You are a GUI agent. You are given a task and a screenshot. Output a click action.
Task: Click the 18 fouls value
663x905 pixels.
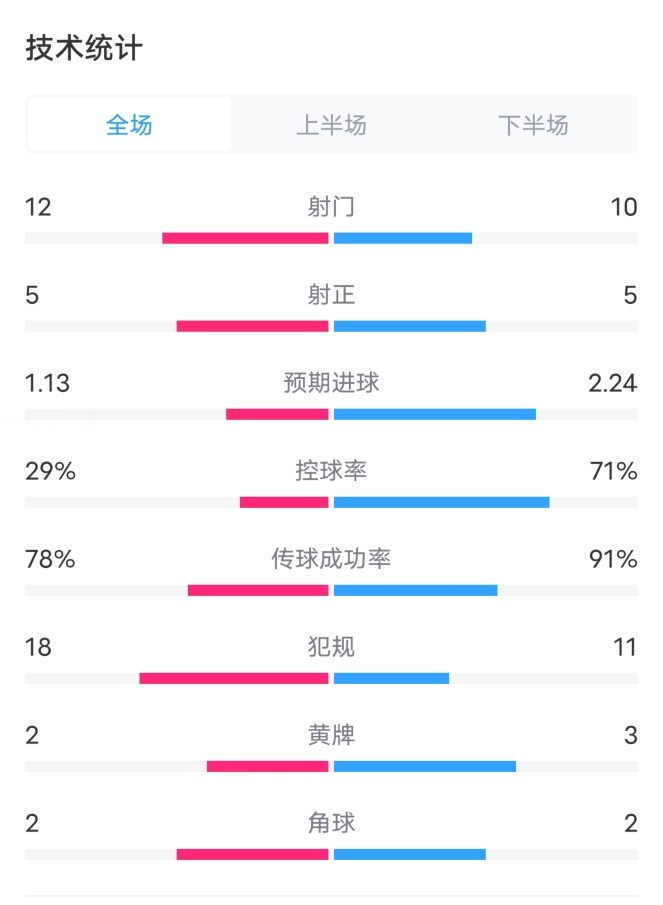(x=38, y=647)
